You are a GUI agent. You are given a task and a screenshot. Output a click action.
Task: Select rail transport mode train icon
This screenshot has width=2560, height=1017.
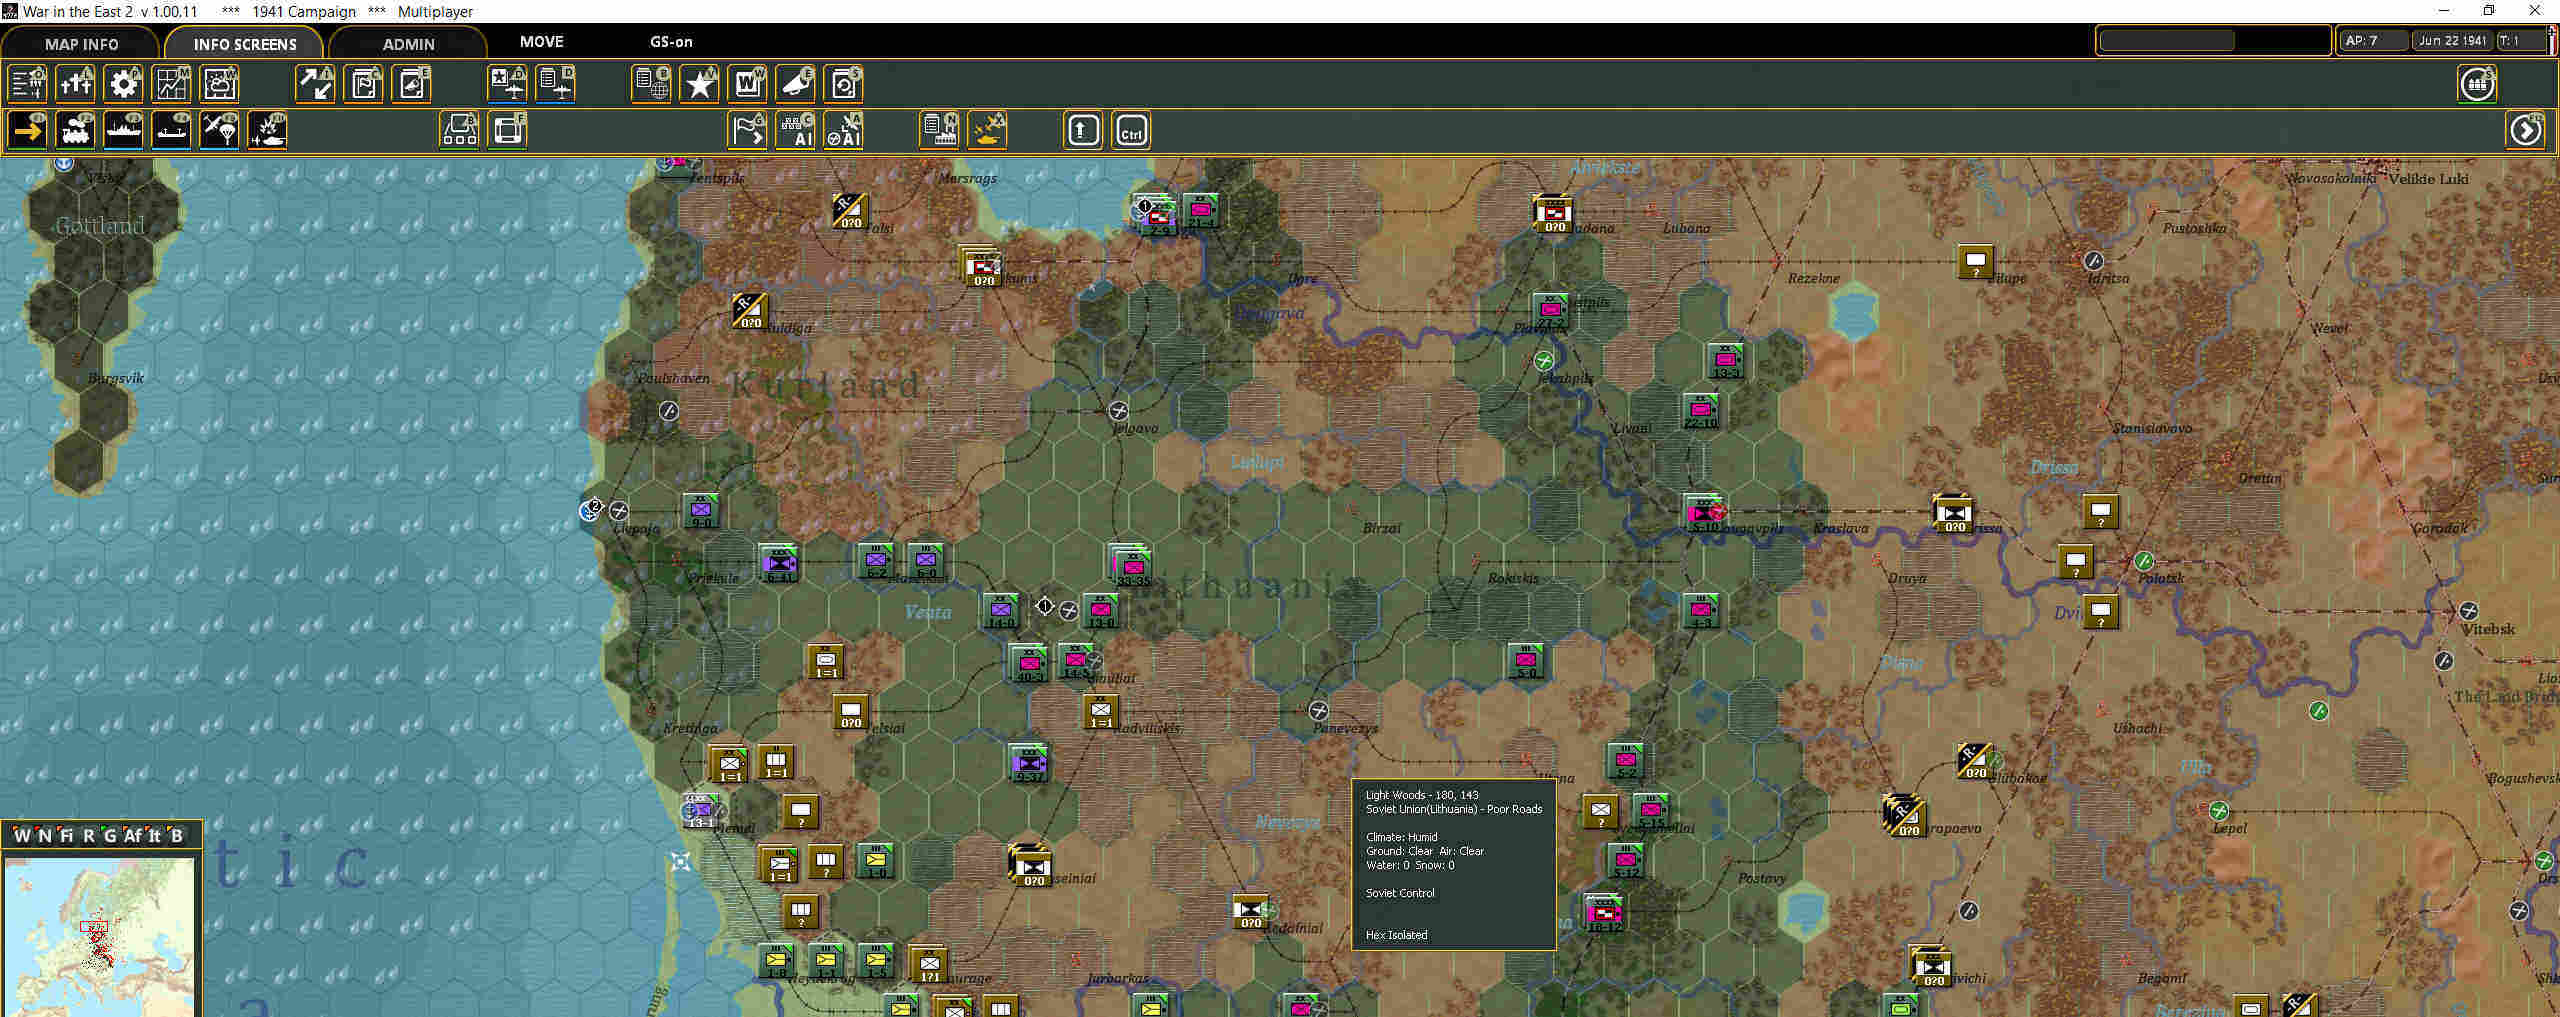[76, 131]
